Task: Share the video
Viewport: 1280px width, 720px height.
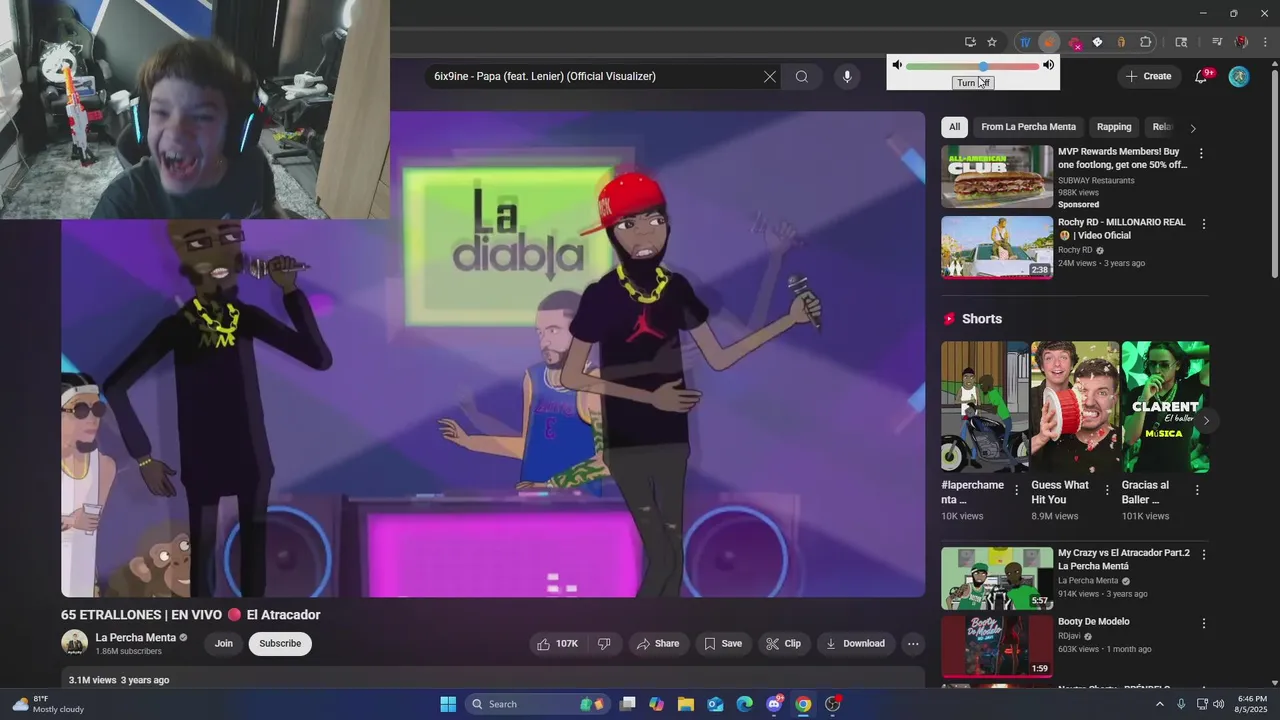Action: click(x=658, y=644)
